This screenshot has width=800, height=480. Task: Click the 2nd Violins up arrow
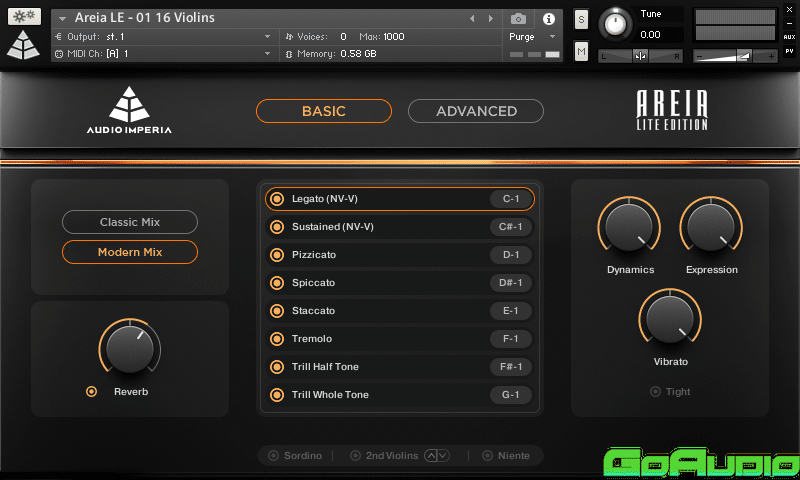click(x=431, y=456)
